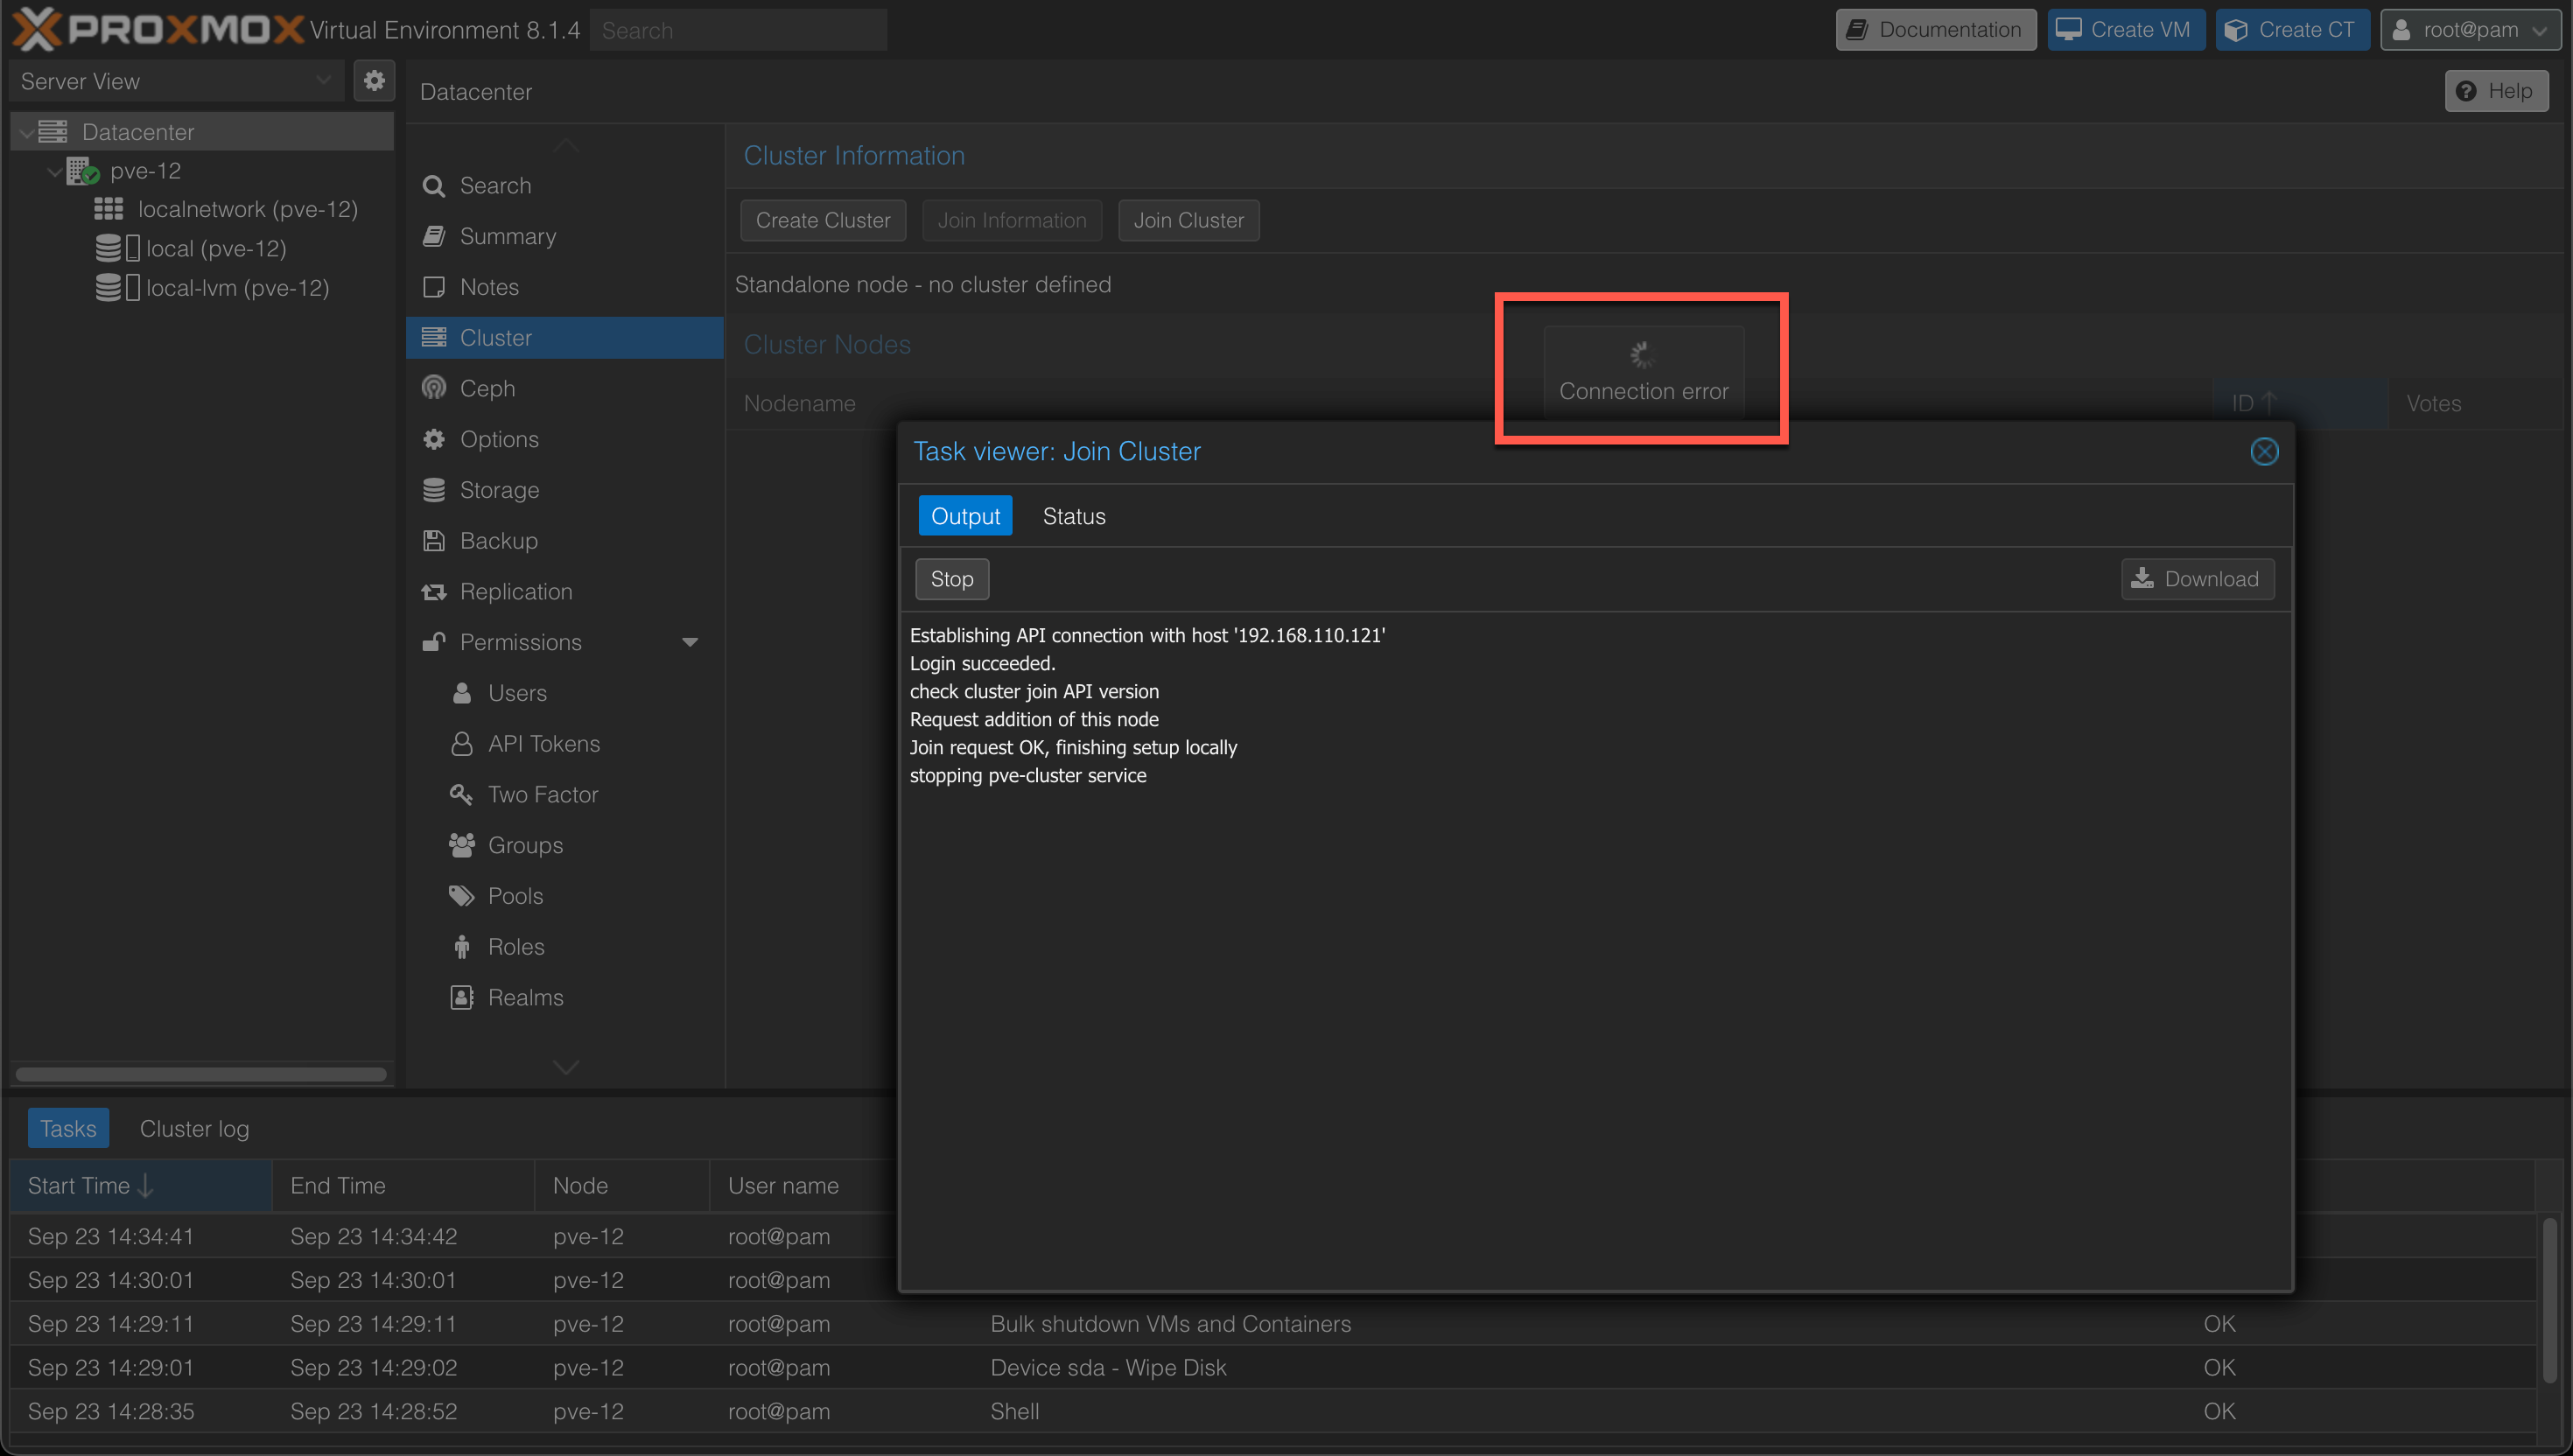Click the localnetwork grid icon
The image size is (2573, 1456).
pos(108,209)
